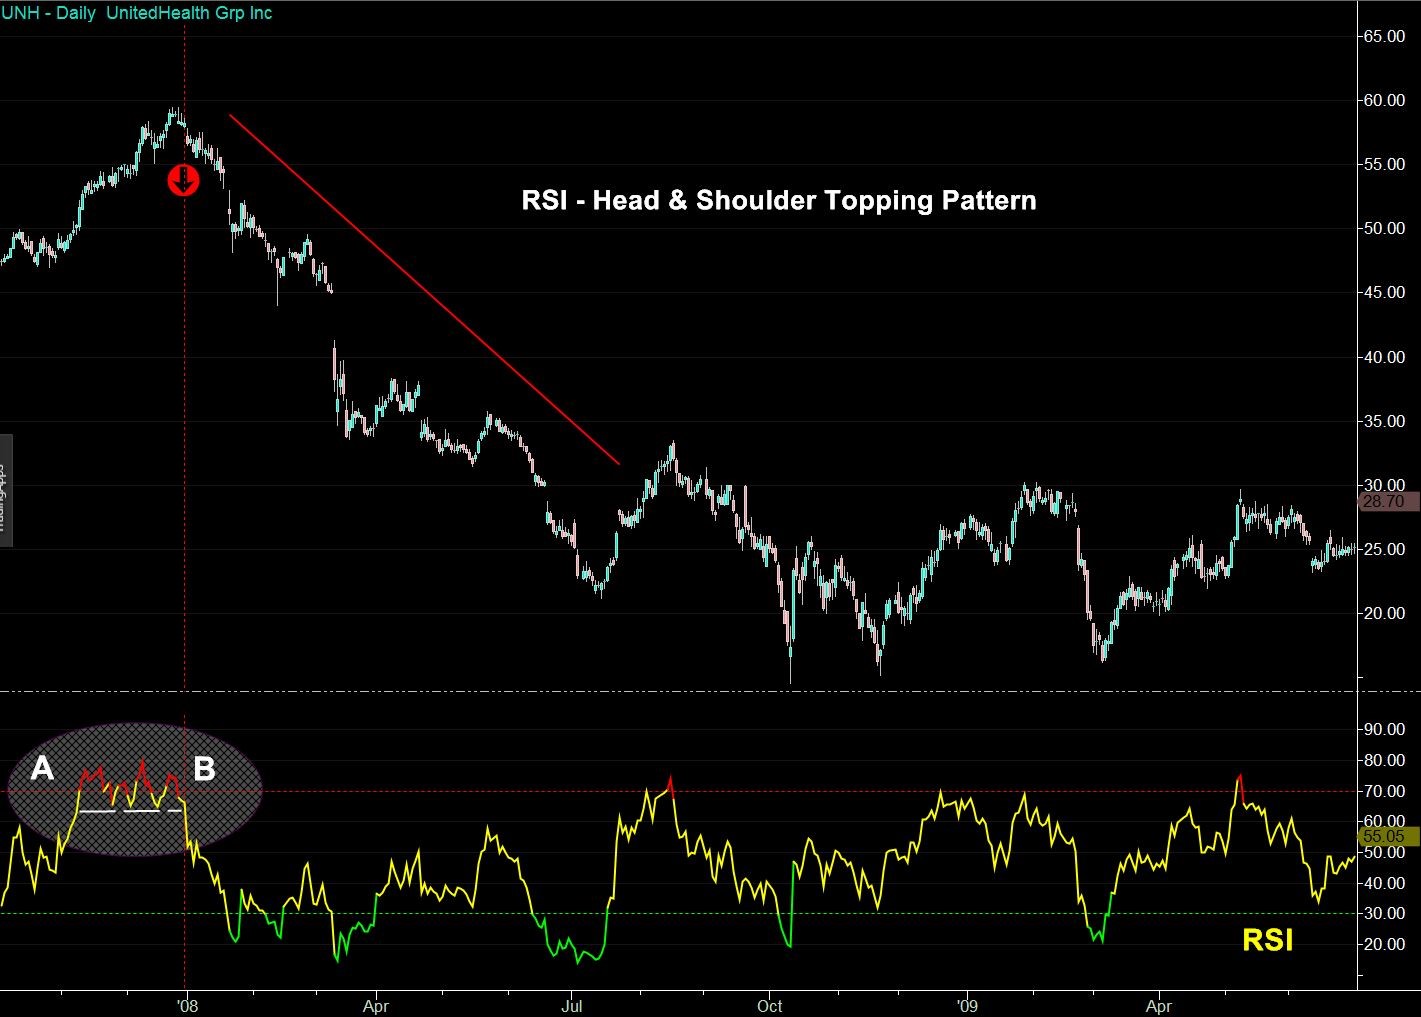Select the 45.00 price axis label
This screenshot has height=1017, width=1421.
tap(1384, 292)
